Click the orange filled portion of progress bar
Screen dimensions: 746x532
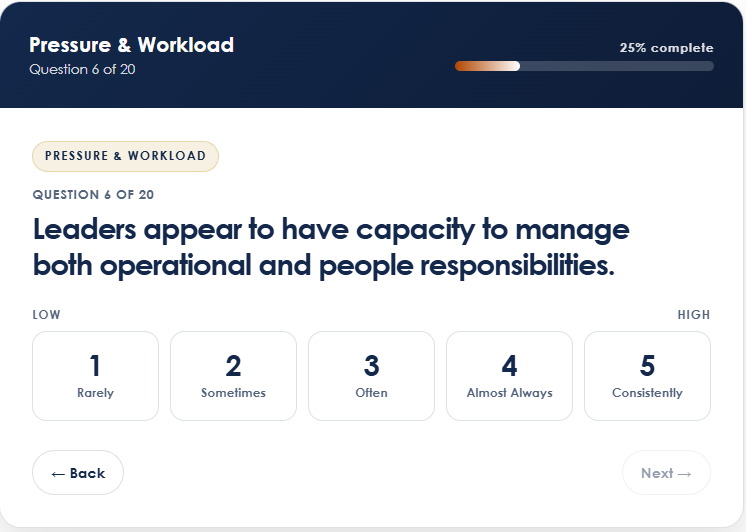(x=487, y=66)
